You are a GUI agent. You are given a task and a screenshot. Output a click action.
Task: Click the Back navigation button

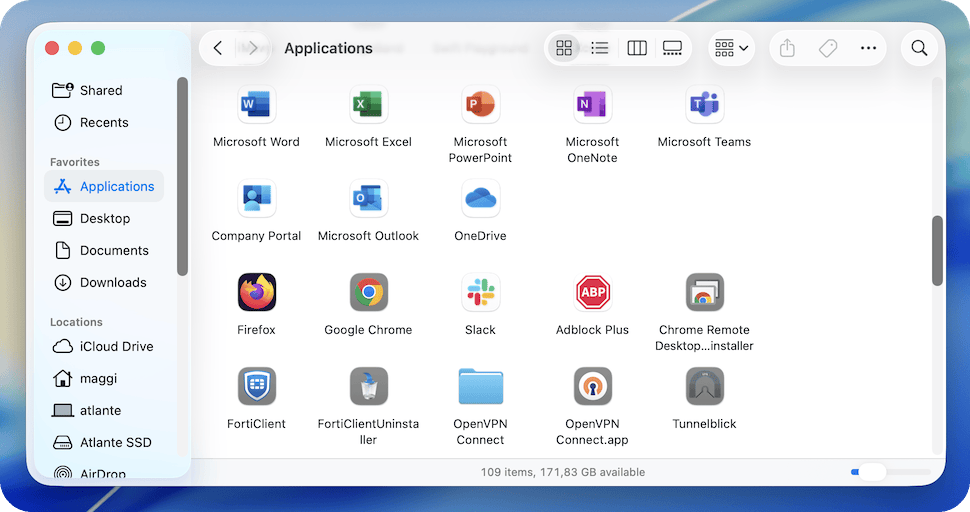(x=218, y=48)
